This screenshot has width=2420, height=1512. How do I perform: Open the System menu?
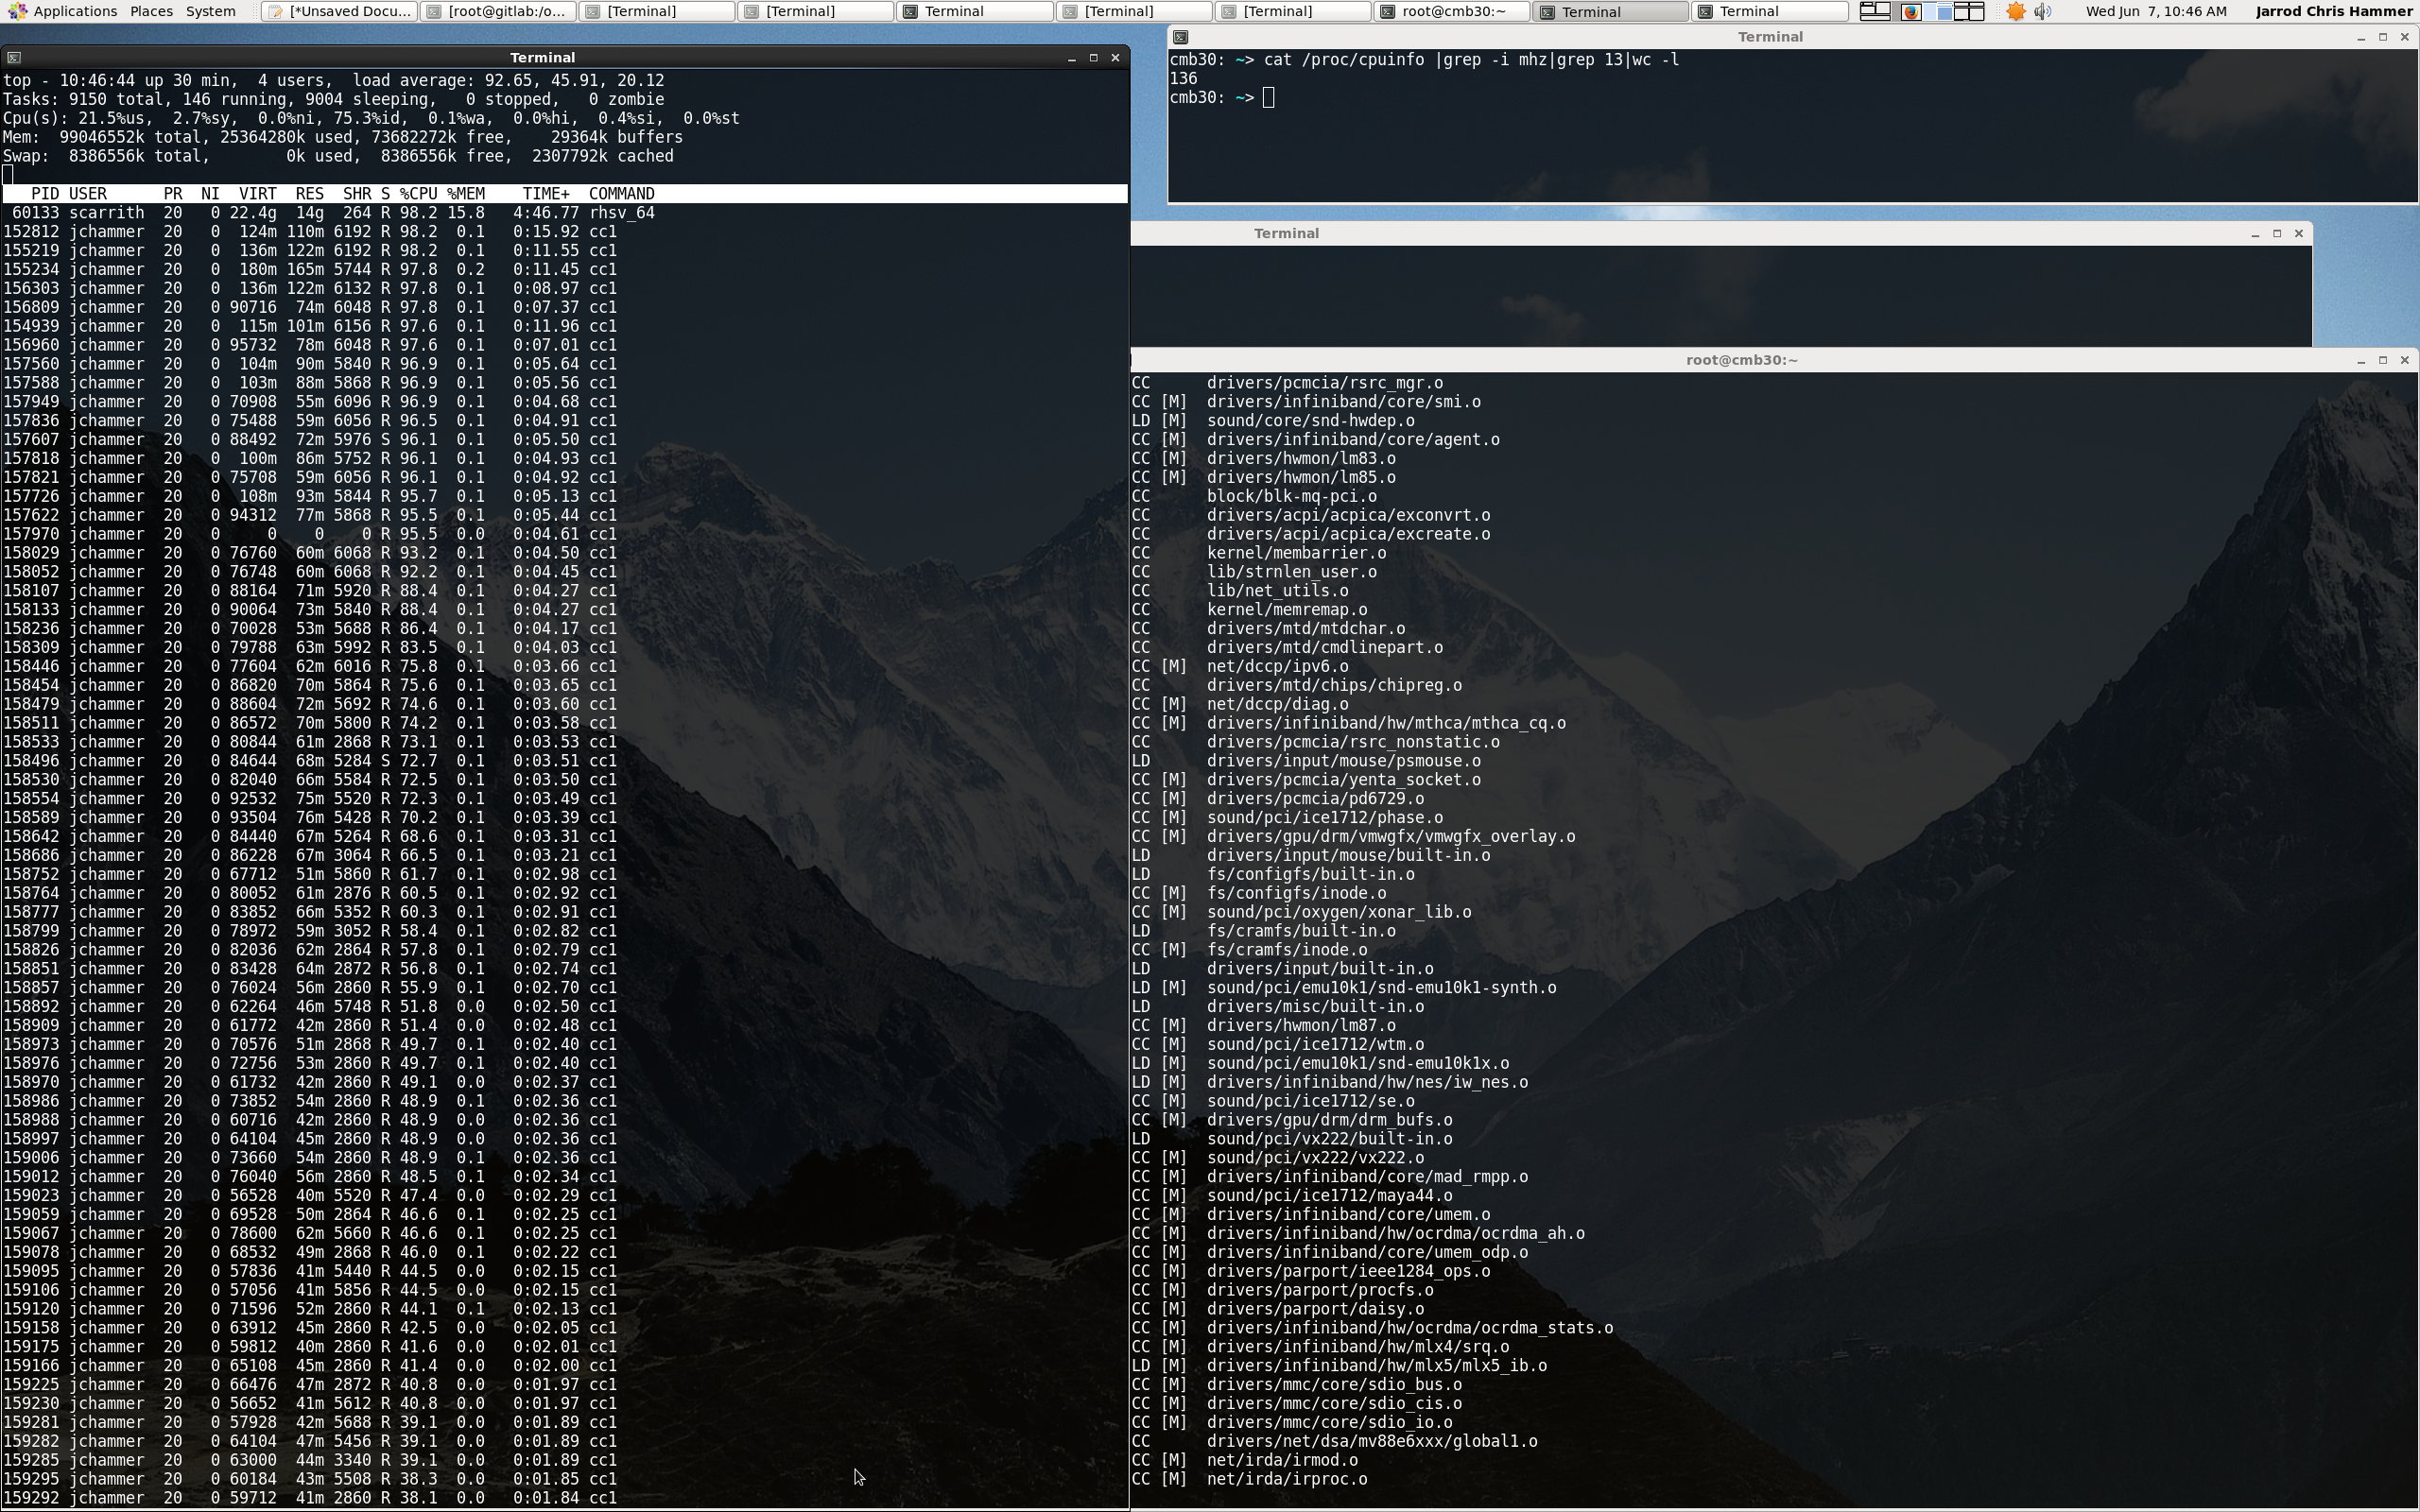(x=211, y=11)
